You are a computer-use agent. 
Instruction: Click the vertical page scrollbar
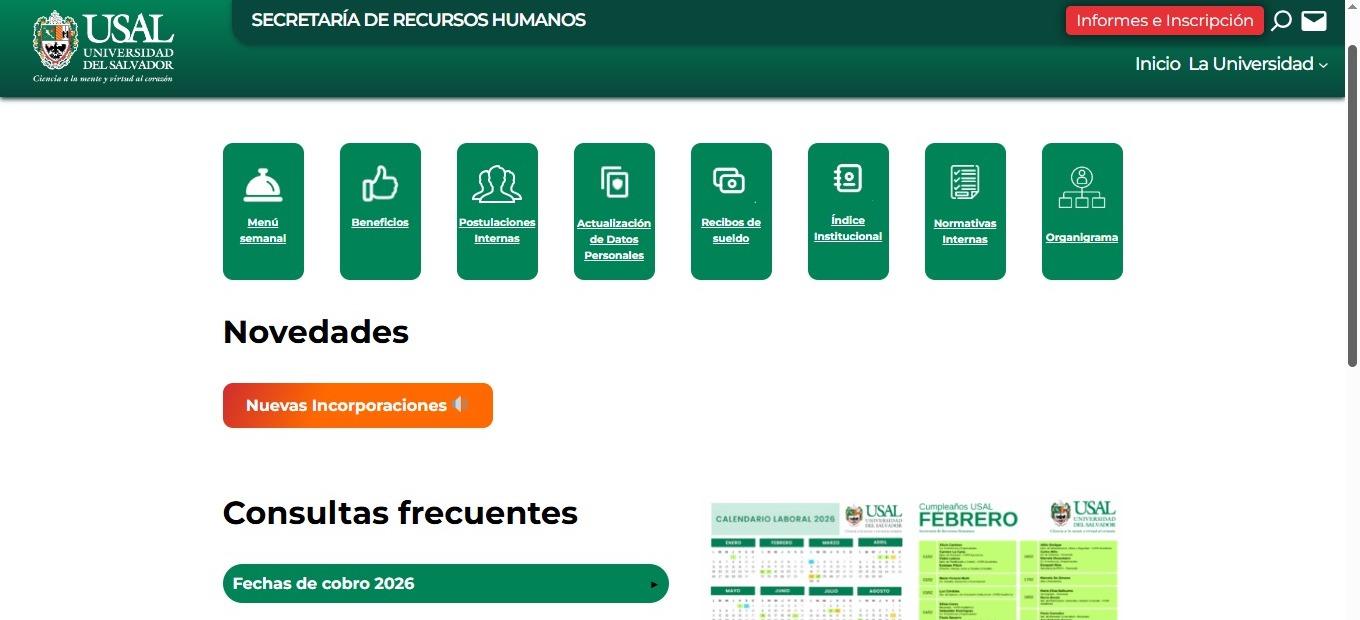pos(1352,200)
